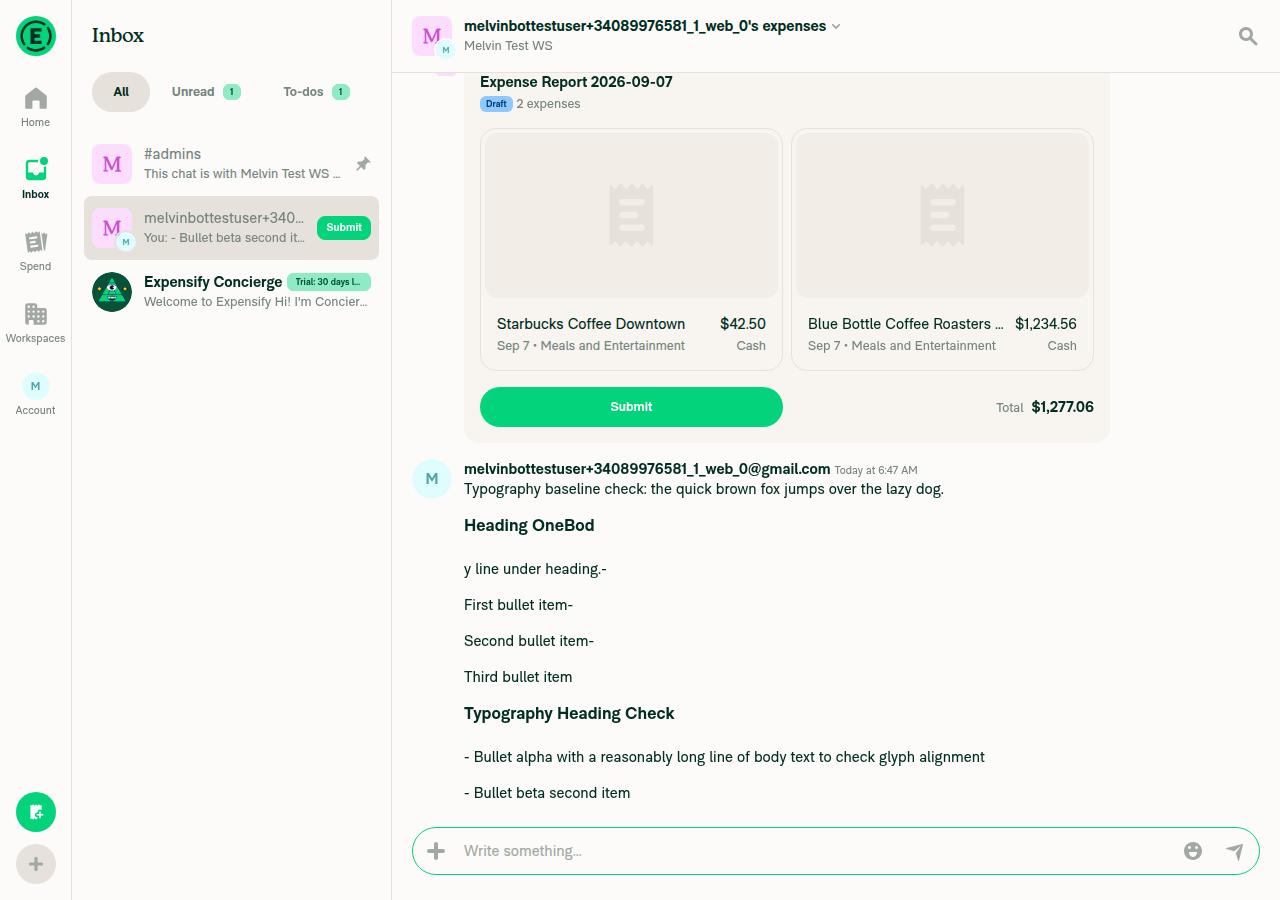Click the gray plus button in sidebar
The width and height of the screenshot is (1280, 900).
[36, 864]
